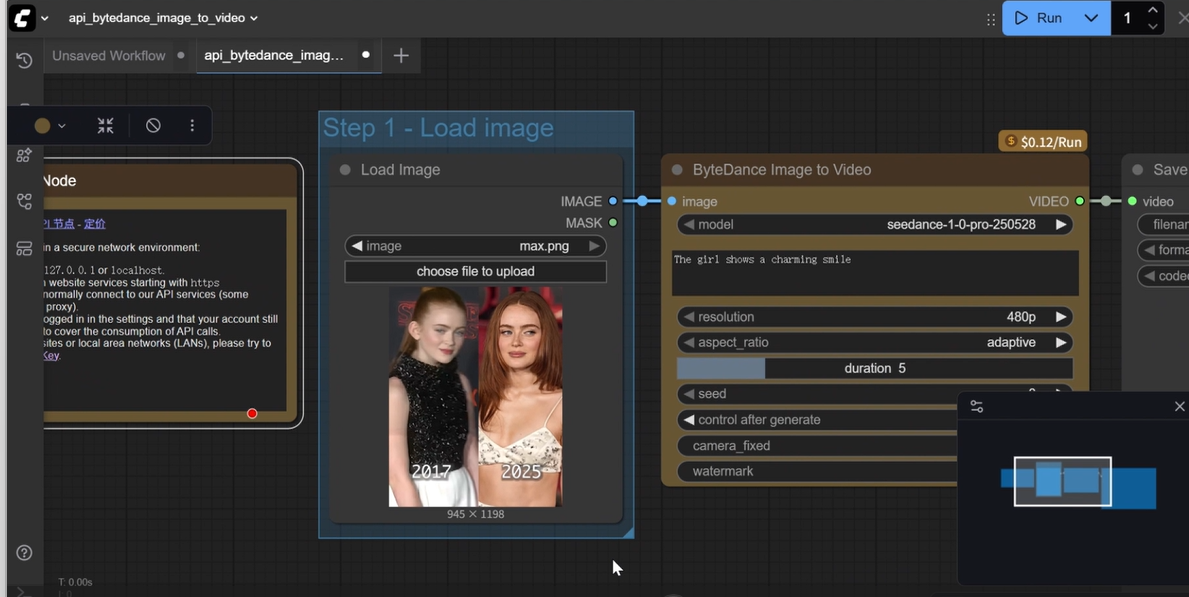This screenshot has width=1189, height=597.
Task: Click the duration slider
Action: click(x=874, y=368)
